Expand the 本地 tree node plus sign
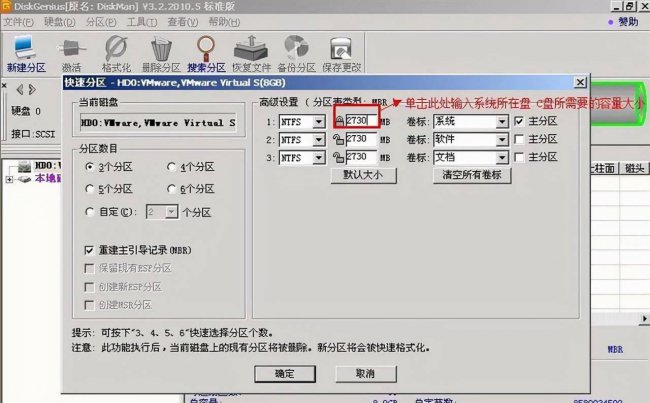 pos(9,179)
